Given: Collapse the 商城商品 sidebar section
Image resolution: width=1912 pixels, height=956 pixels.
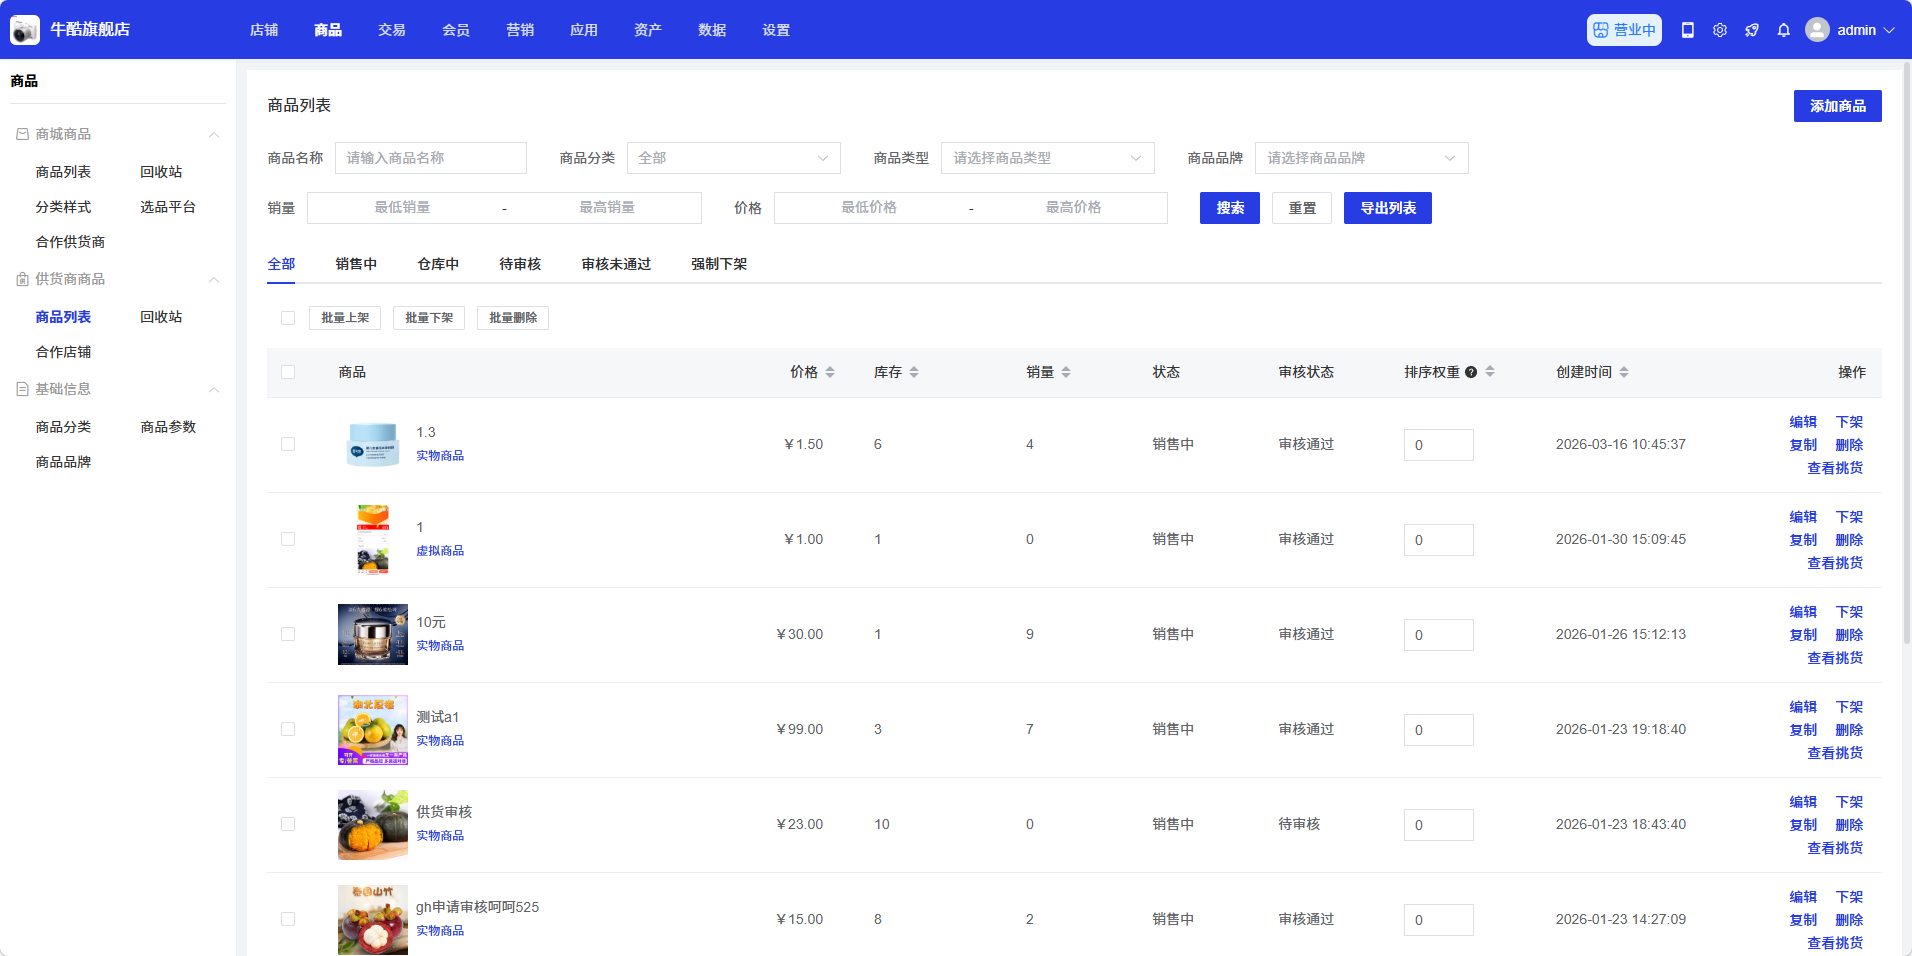Looking at the screenshot, I should [213, 134].
